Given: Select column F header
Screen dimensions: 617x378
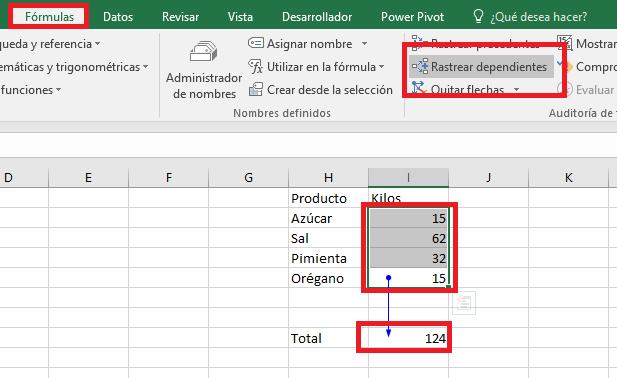Looking at the screenshot, I should pyautogui.click(x=168, y=178).
